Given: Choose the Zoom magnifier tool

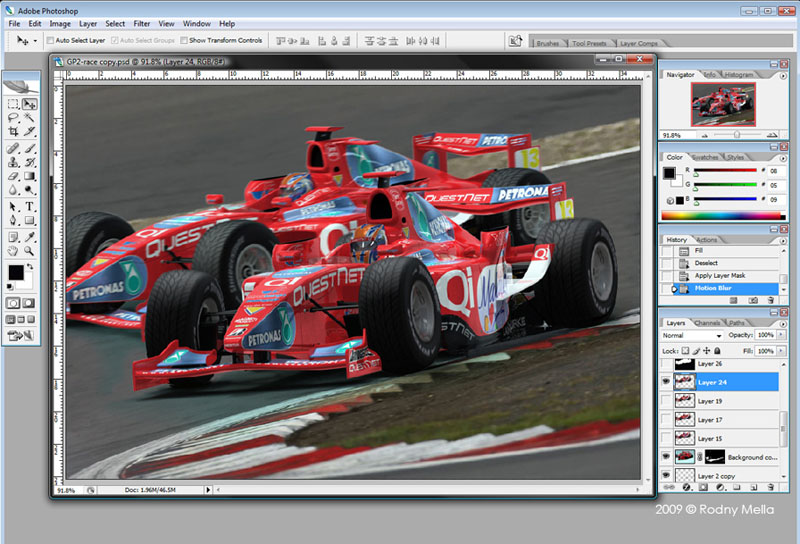Looking at the screenshot, I should (29, 251).
